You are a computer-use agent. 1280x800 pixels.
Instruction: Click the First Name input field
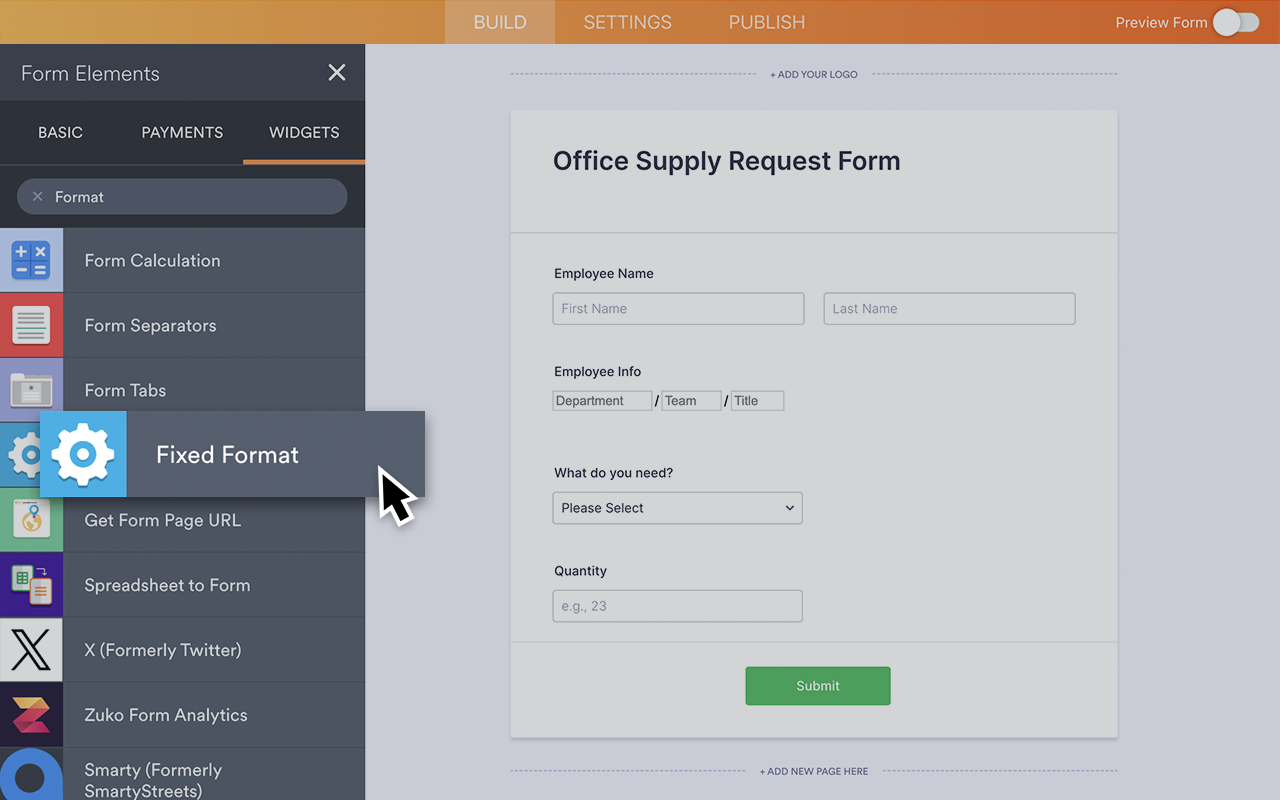[x=678, y=308]
